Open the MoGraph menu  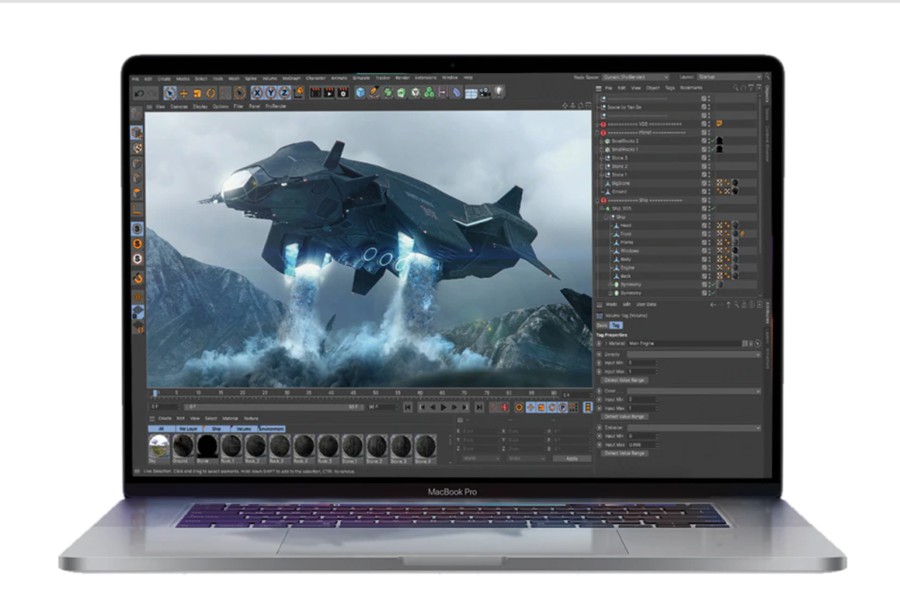coord(291,79)
